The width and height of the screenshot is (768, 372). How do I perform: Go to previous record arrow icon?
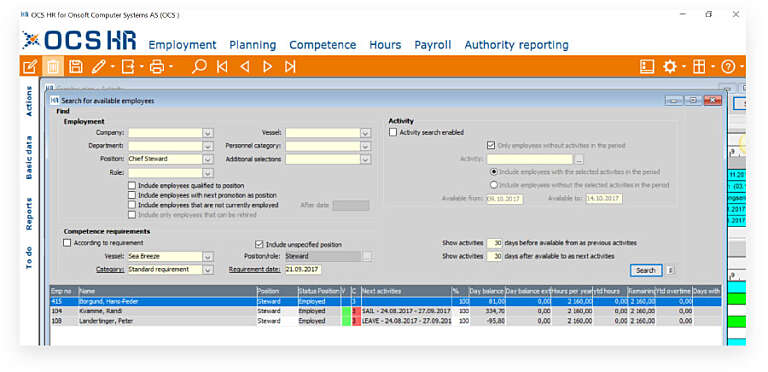pyautogui.click(x=245, y=67)
